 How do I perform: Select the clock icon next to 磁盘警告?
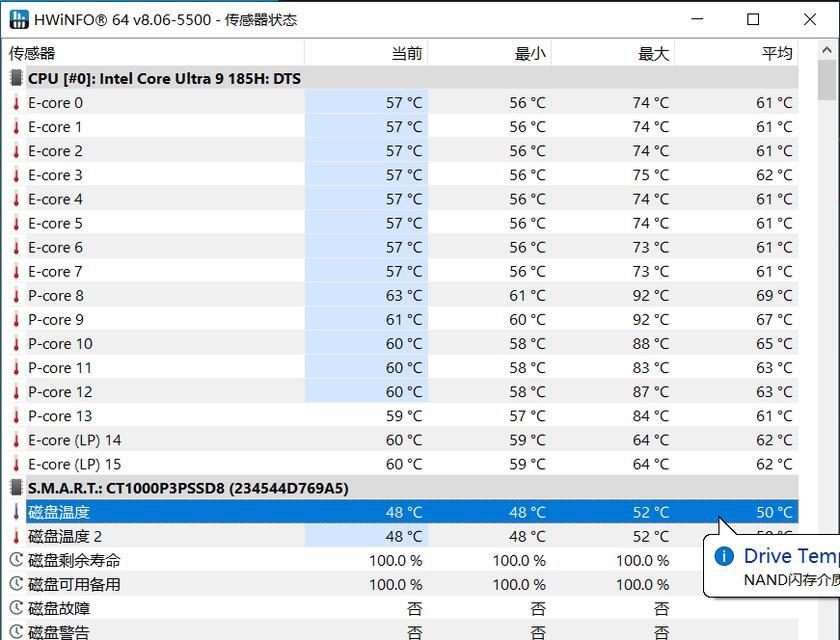pyautogui.click(x=16, y=633)
